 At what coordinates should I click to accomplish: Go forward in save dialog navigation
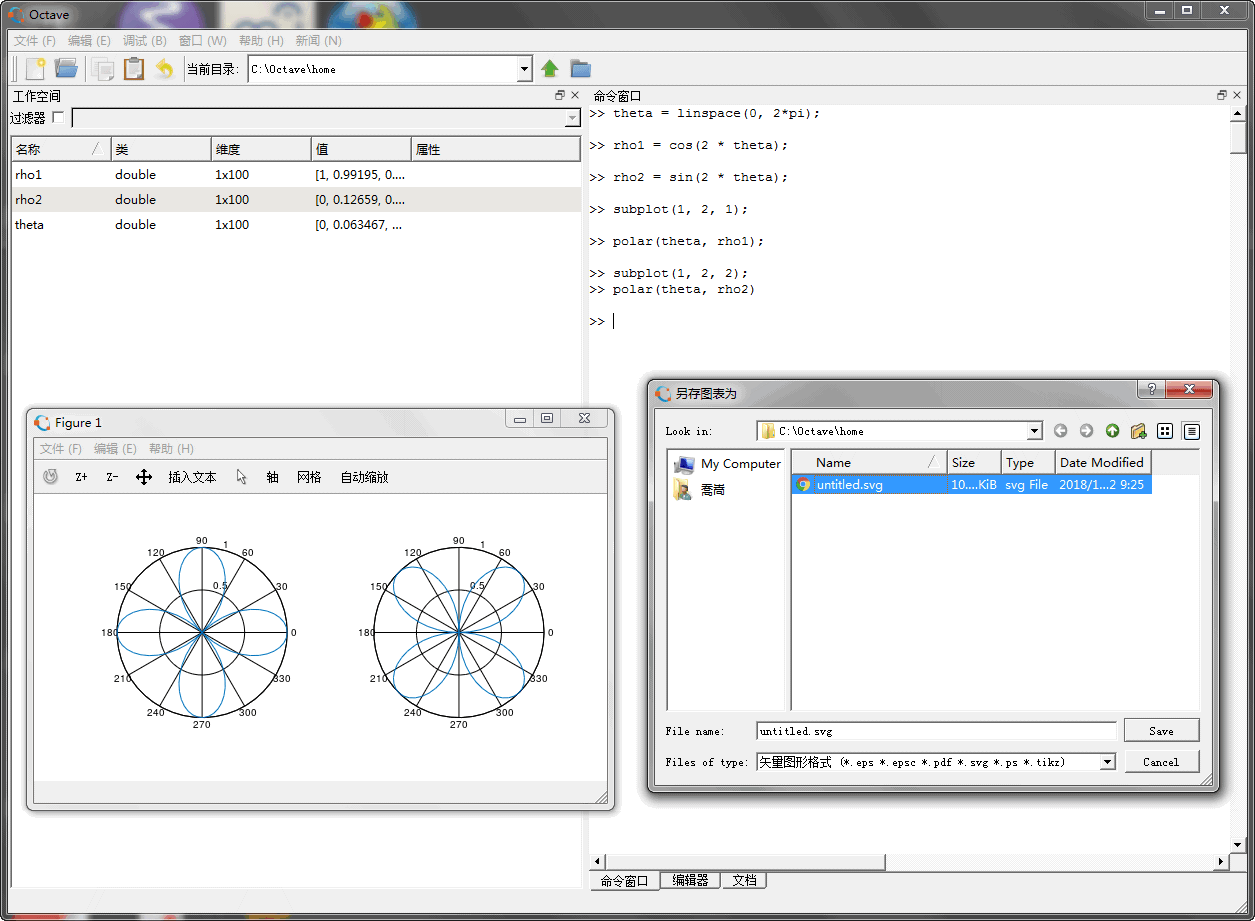[1087, 431]
